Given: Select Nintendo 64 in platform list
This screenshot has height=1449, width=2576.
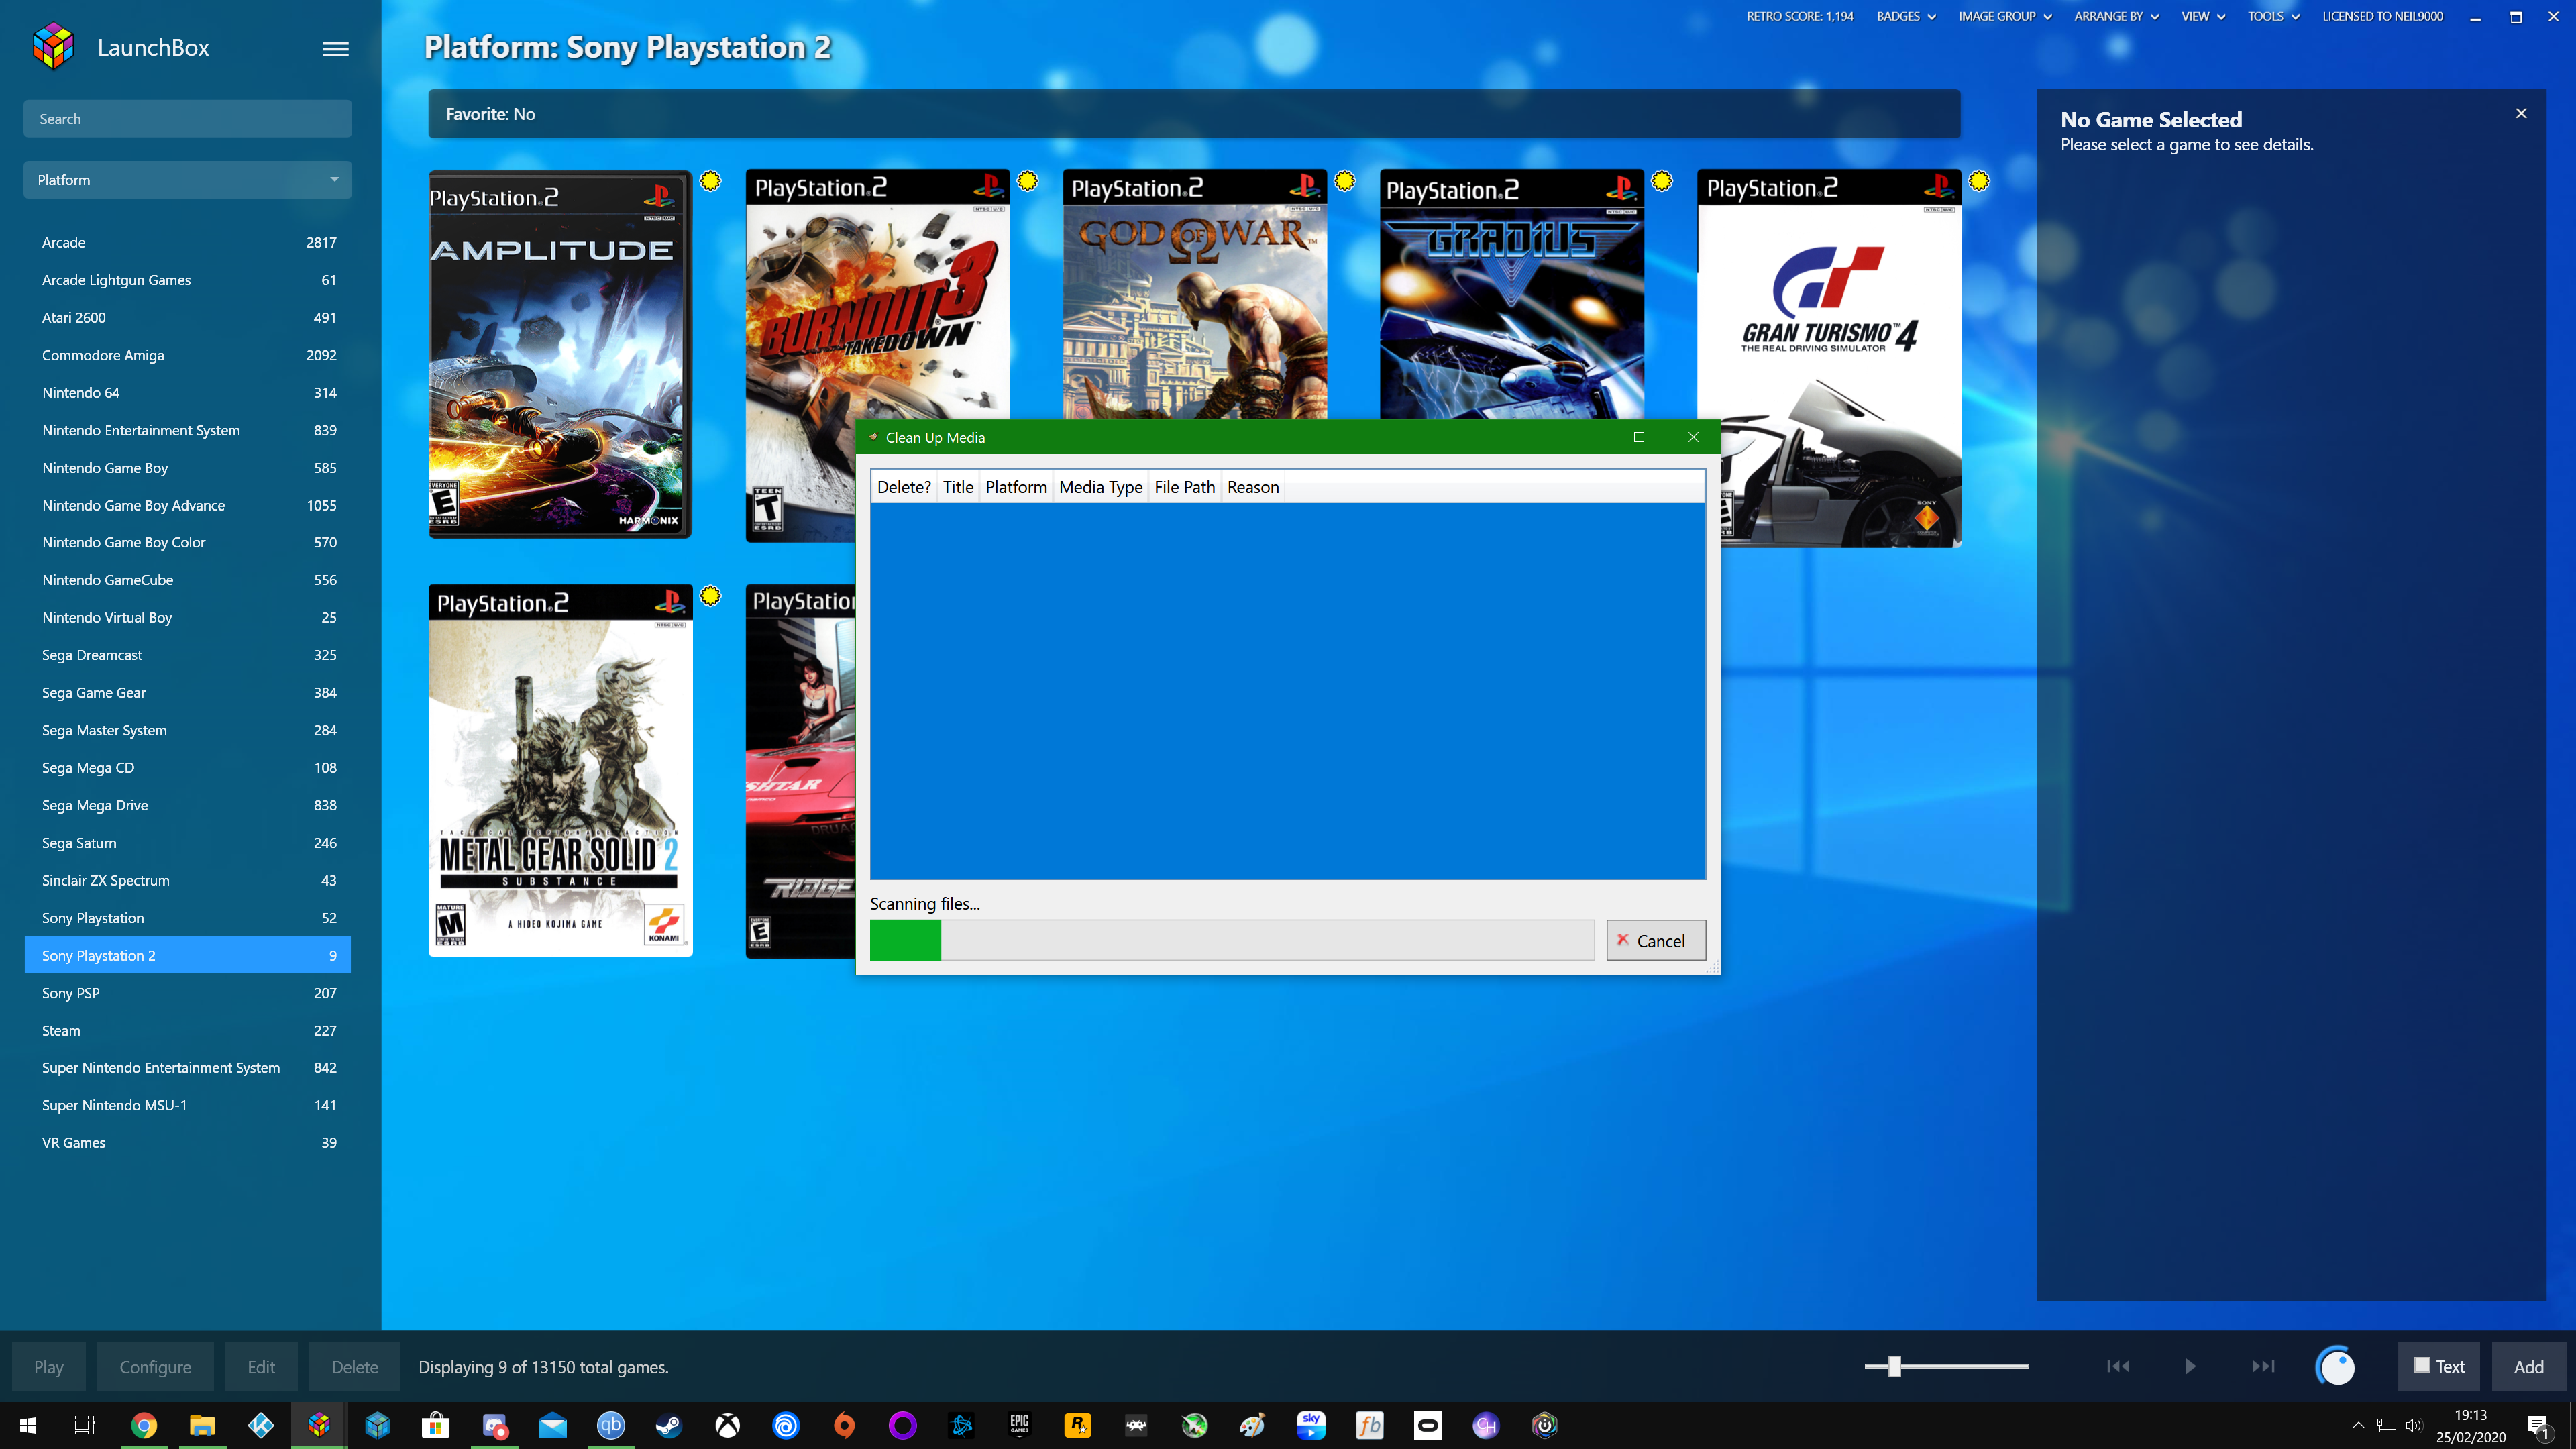Looking at the screenshot, I should 187,392.
